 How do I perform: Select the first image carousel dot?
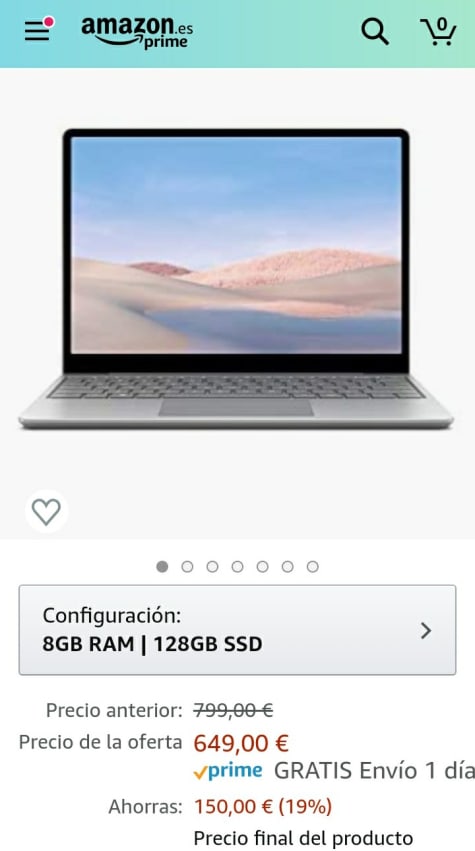(162, 567)
